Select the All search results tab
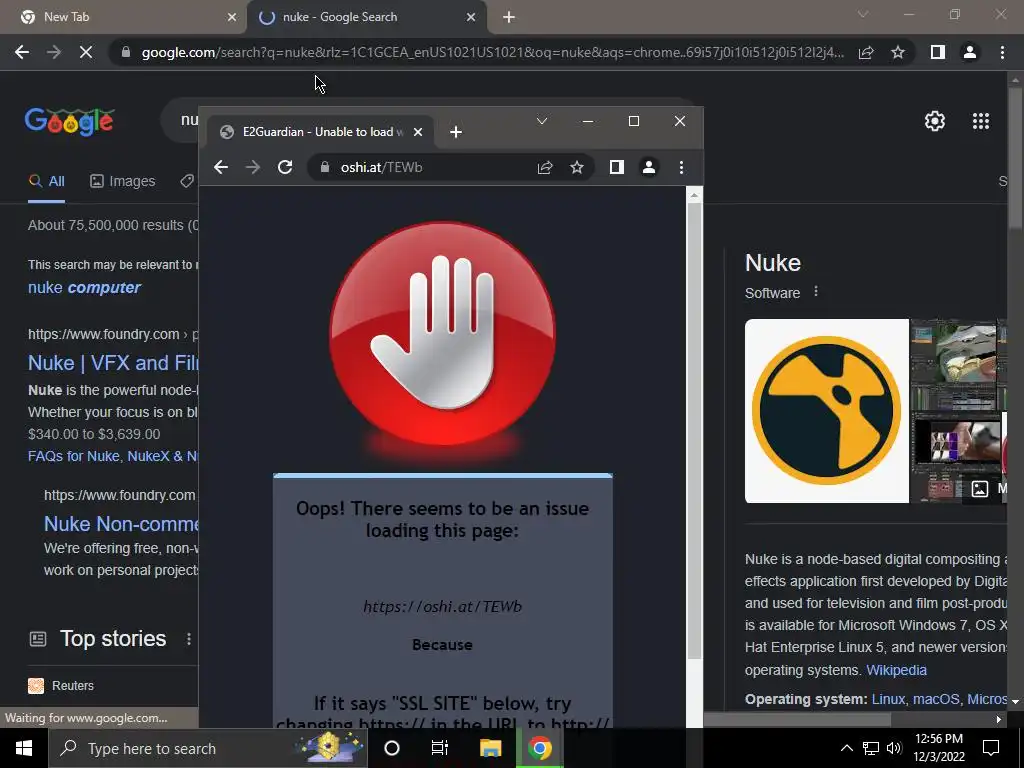This screenshot has height=768, width=1024. tap(46, 182)
